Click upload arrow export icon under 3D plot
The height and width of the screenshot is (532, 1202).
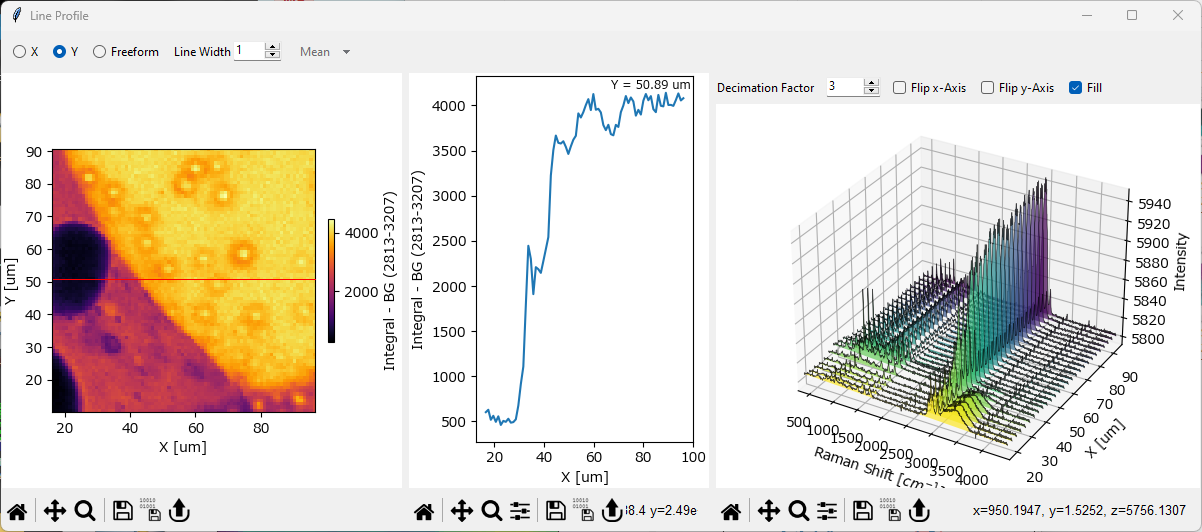coord(919,511)
